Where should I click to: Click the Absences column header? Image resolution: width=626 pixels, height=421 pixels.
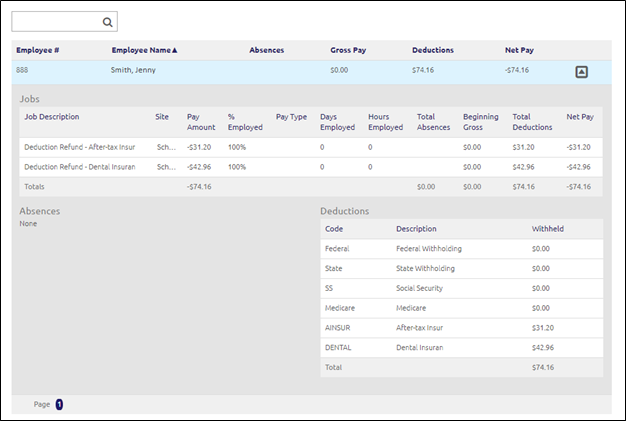tap(266, 49)
